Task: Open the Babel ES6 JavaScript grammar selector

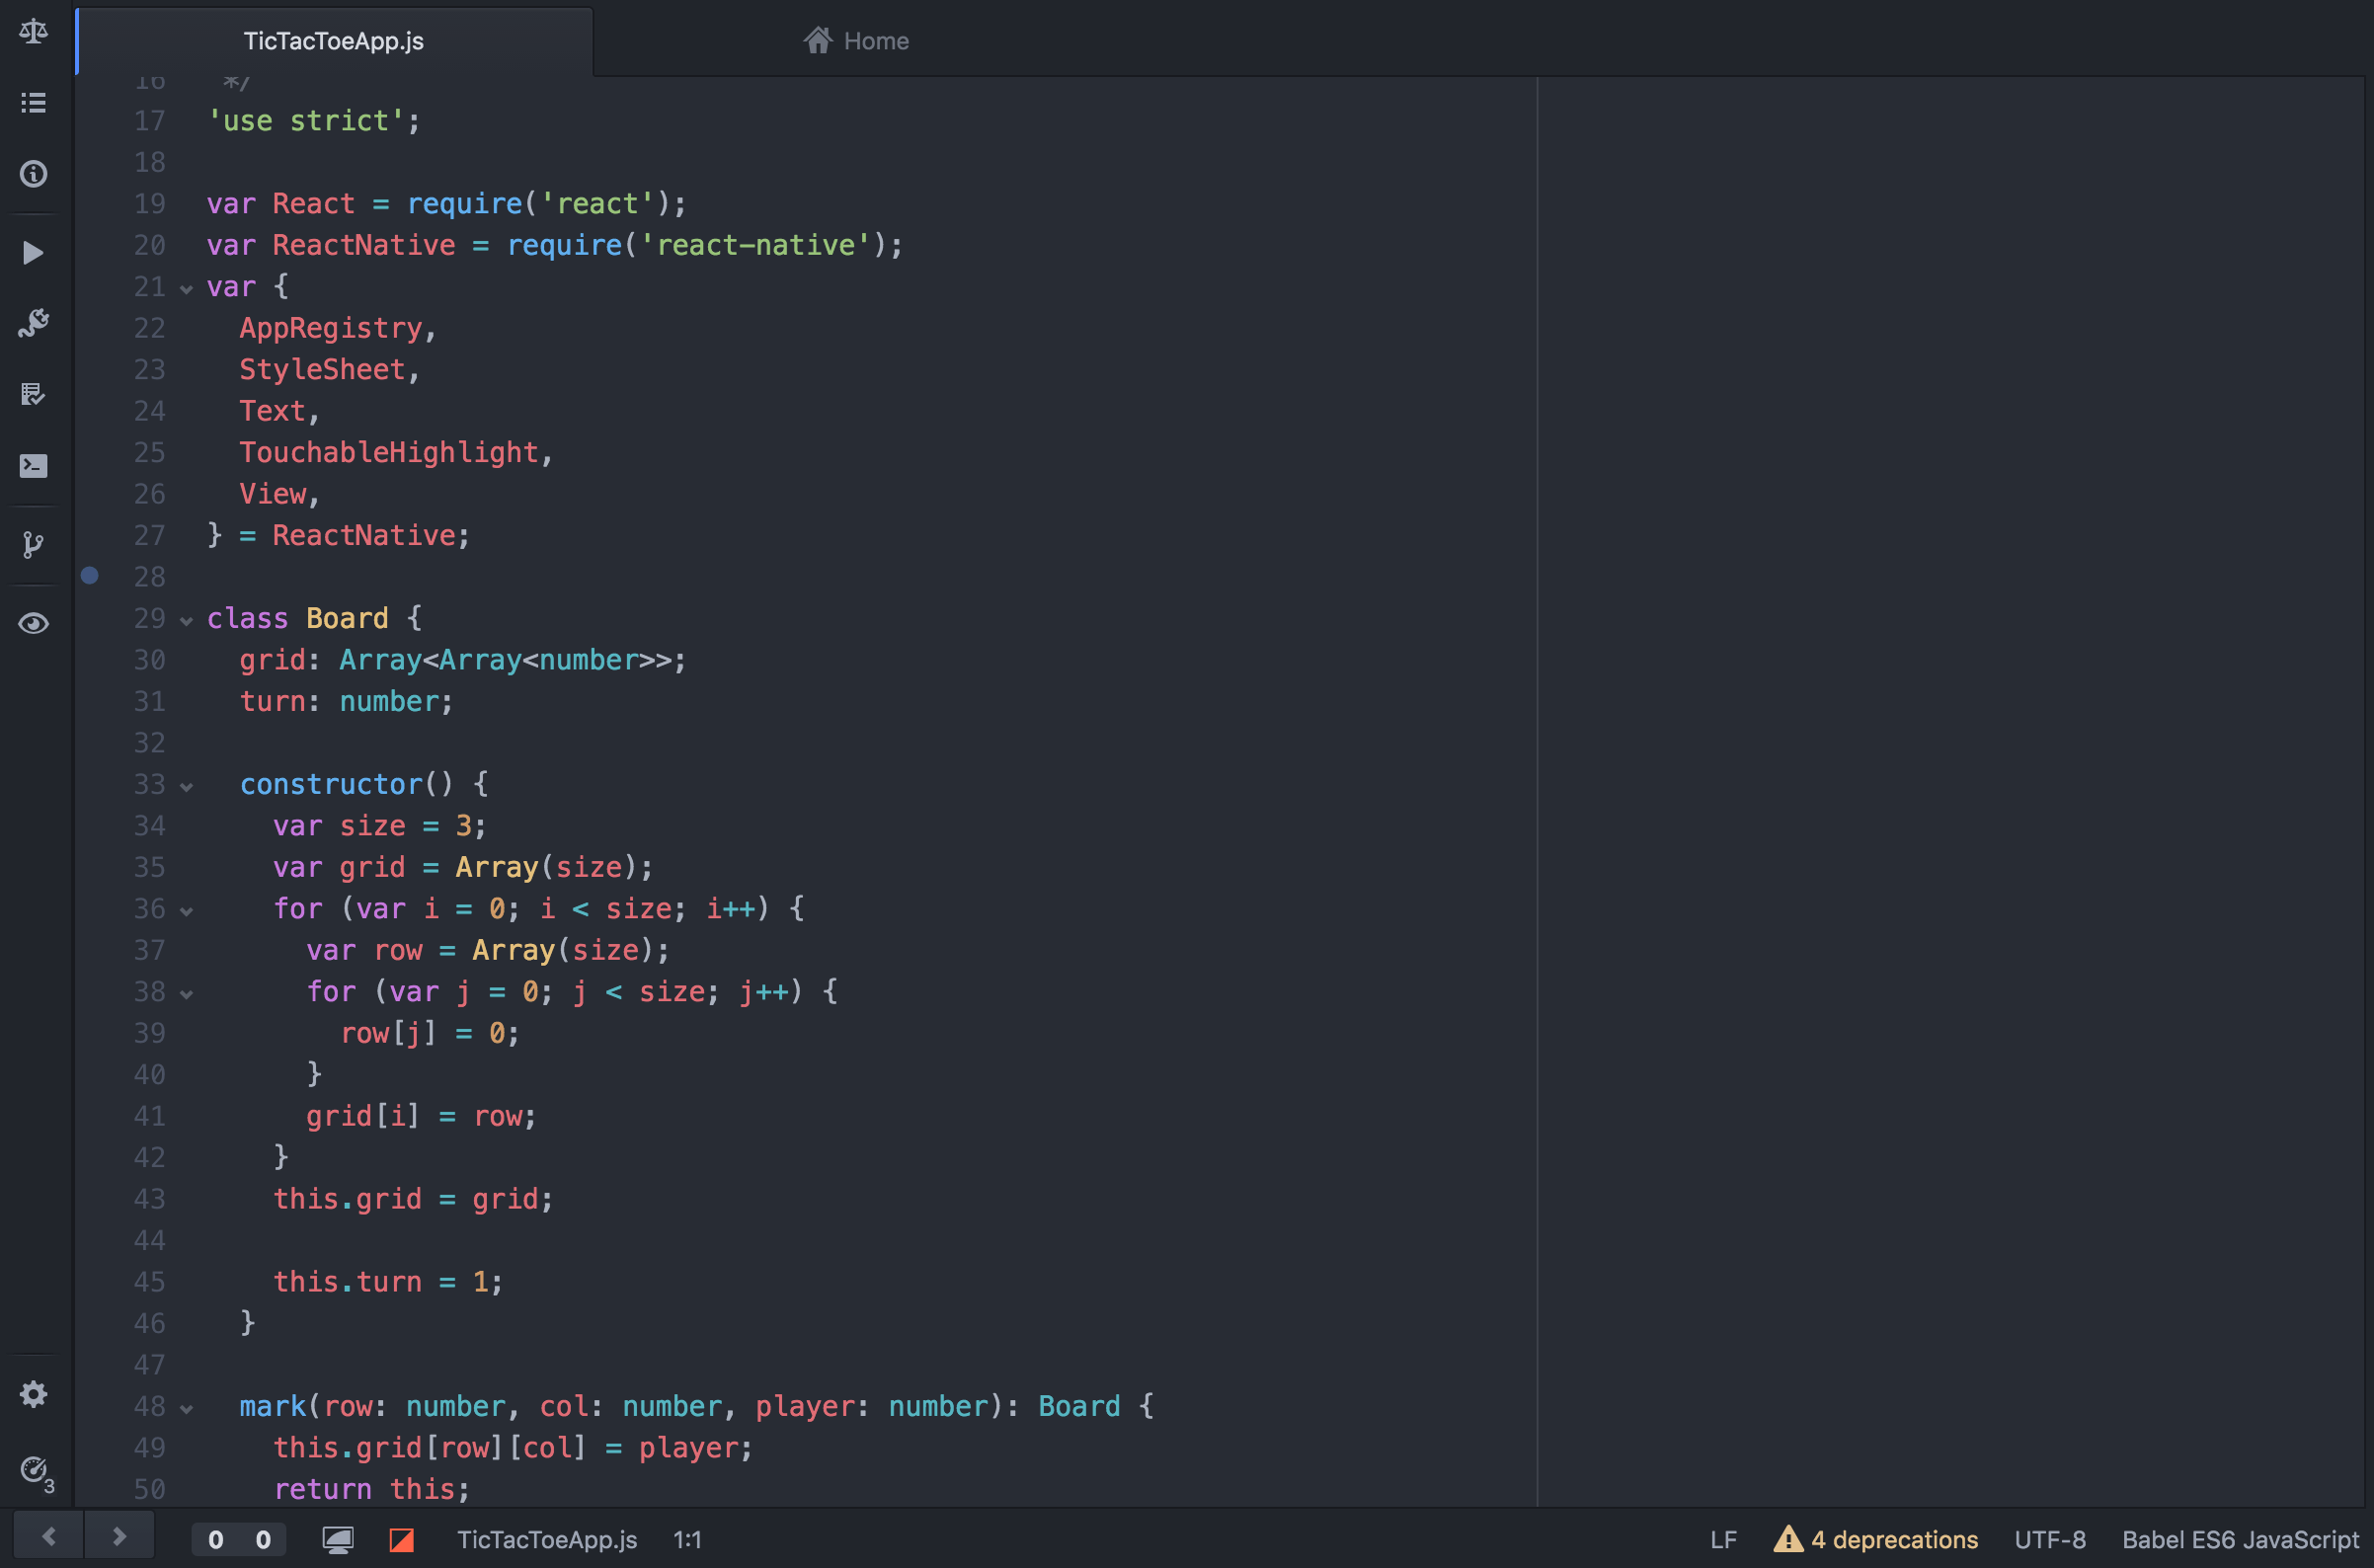Action: tap(2240, 1540)
